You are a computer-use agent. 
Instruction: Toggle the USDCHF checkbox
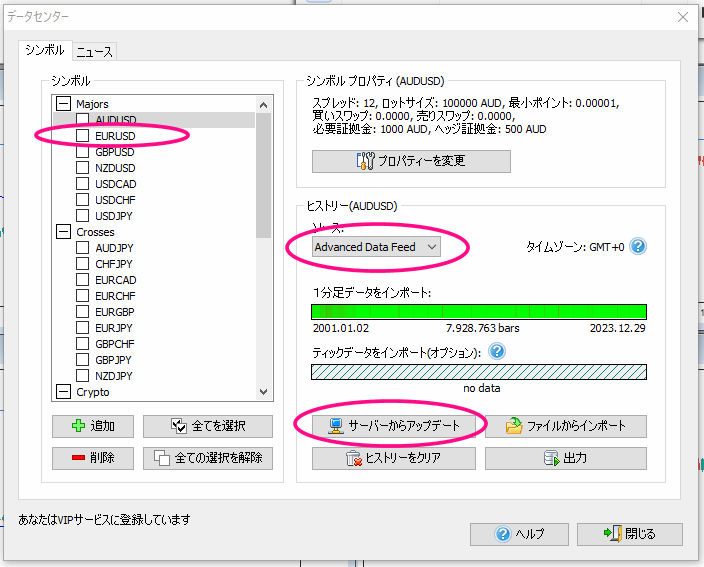pyautogui.click(x=82, y=199)
